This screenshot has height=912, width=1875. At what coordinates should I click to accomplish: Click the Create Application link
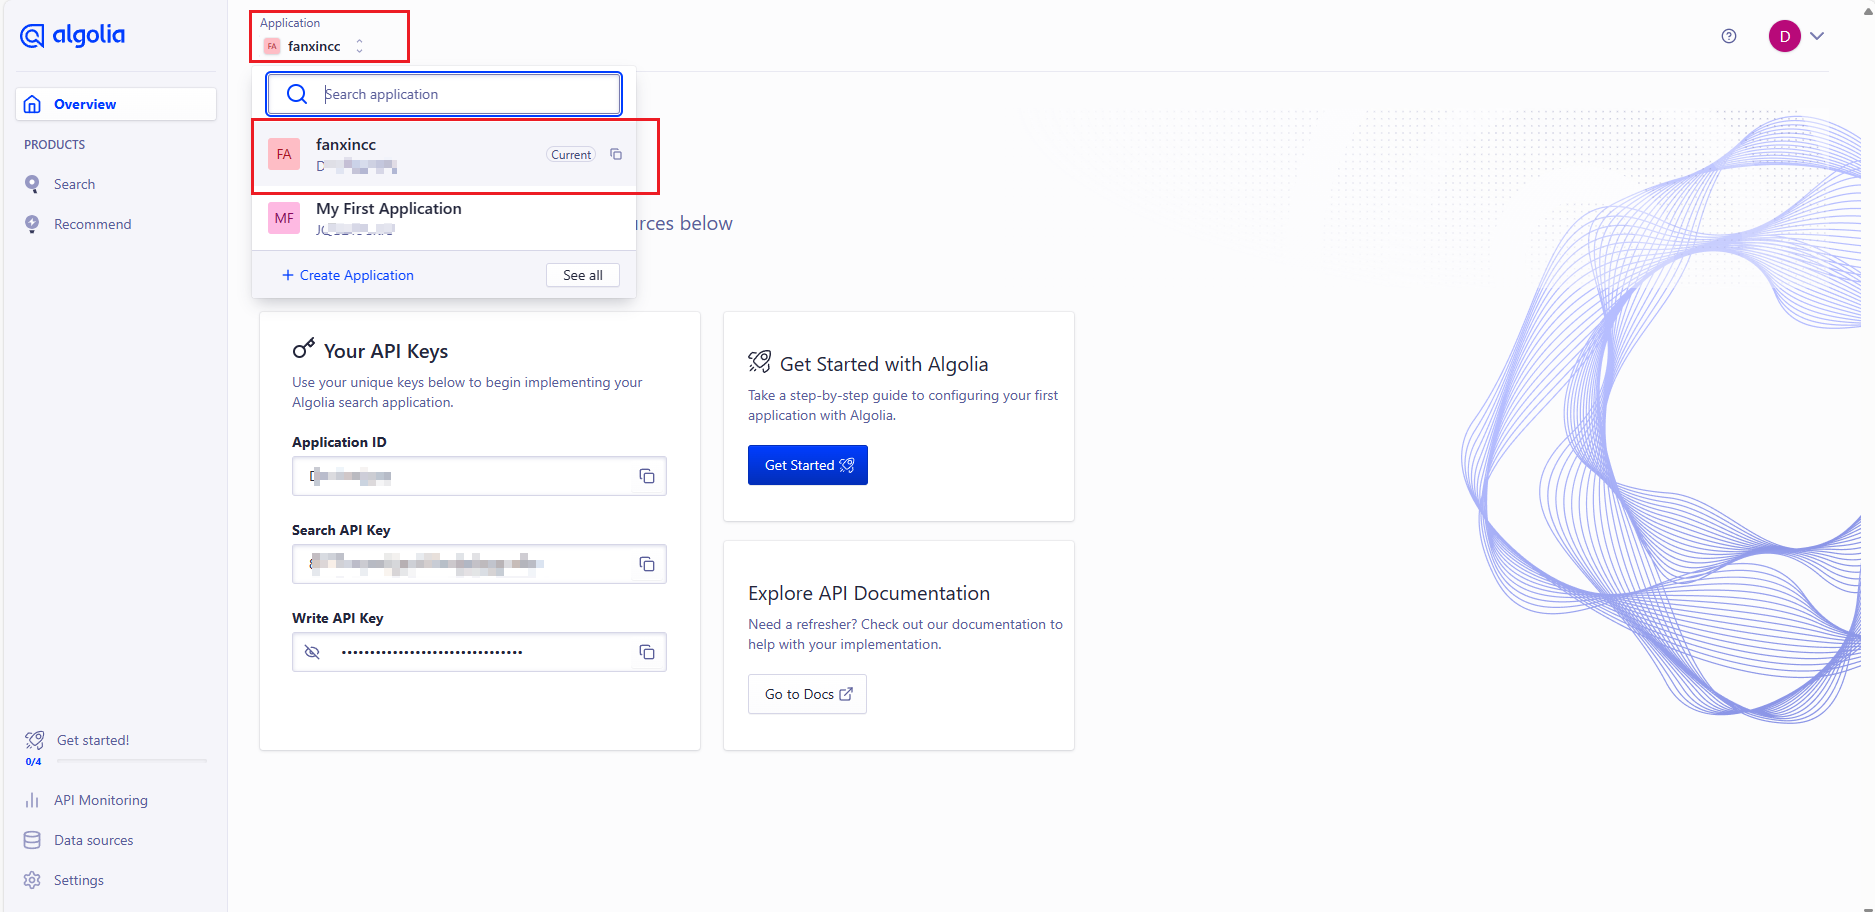[348, 275]
